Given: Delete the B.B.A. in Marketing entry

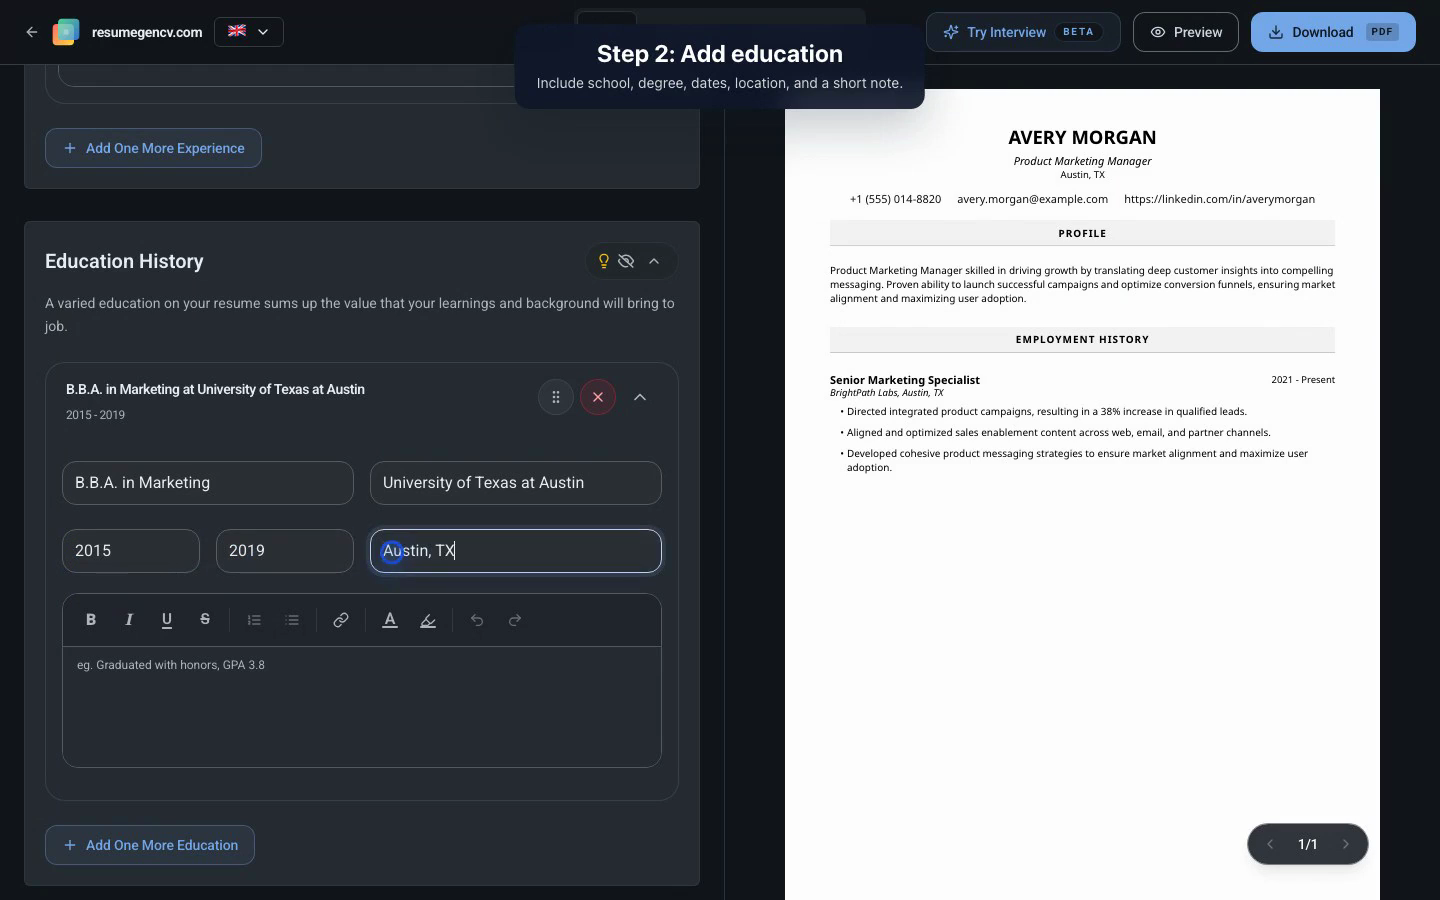Looking at the screenshot, I should tap(598, 397).
